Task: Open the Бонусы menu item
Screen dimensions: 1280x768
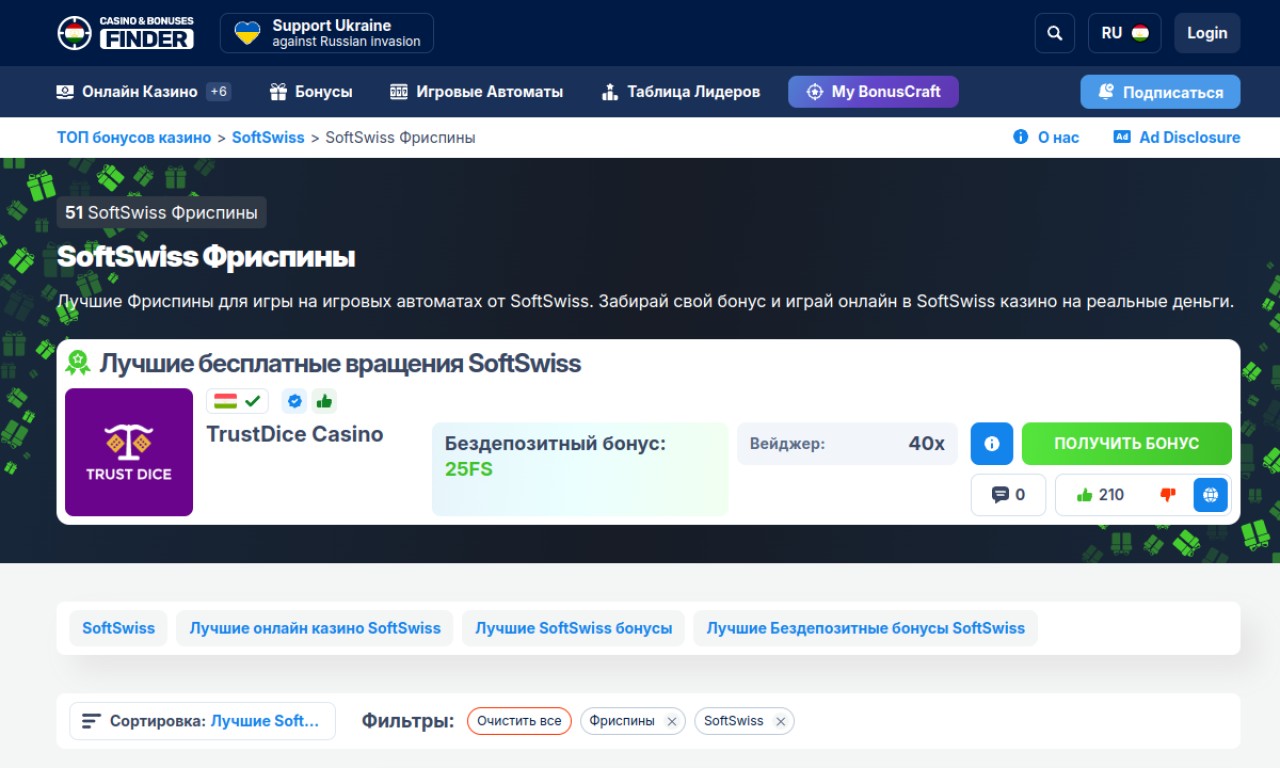Action: click(x=311, y=92)
